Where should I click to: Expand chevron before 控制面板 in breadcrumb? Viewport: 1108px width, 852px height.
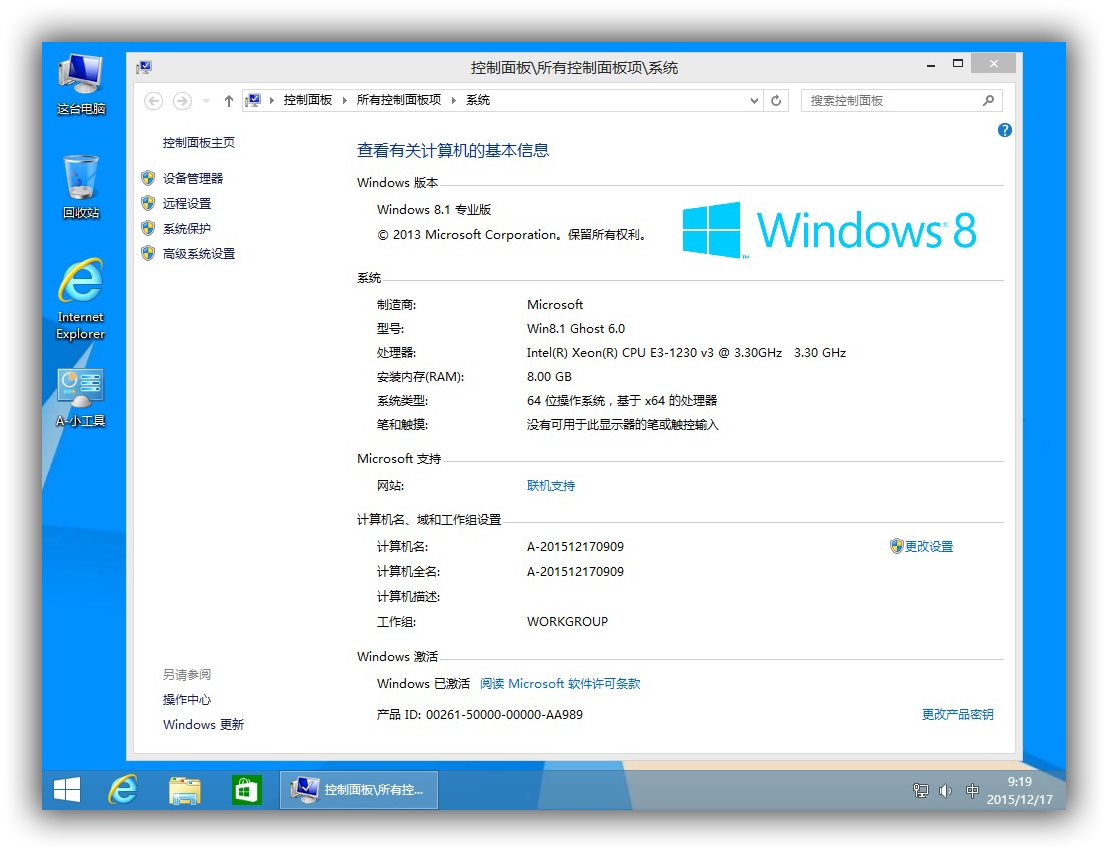[x=272, y=100]
